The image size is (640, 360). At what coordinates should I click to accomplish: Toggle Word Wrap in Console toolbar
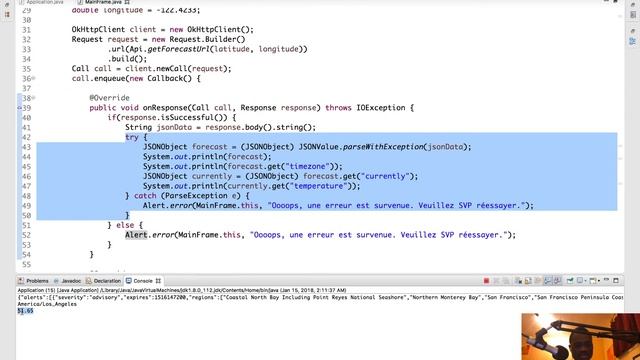click(538, 281)
